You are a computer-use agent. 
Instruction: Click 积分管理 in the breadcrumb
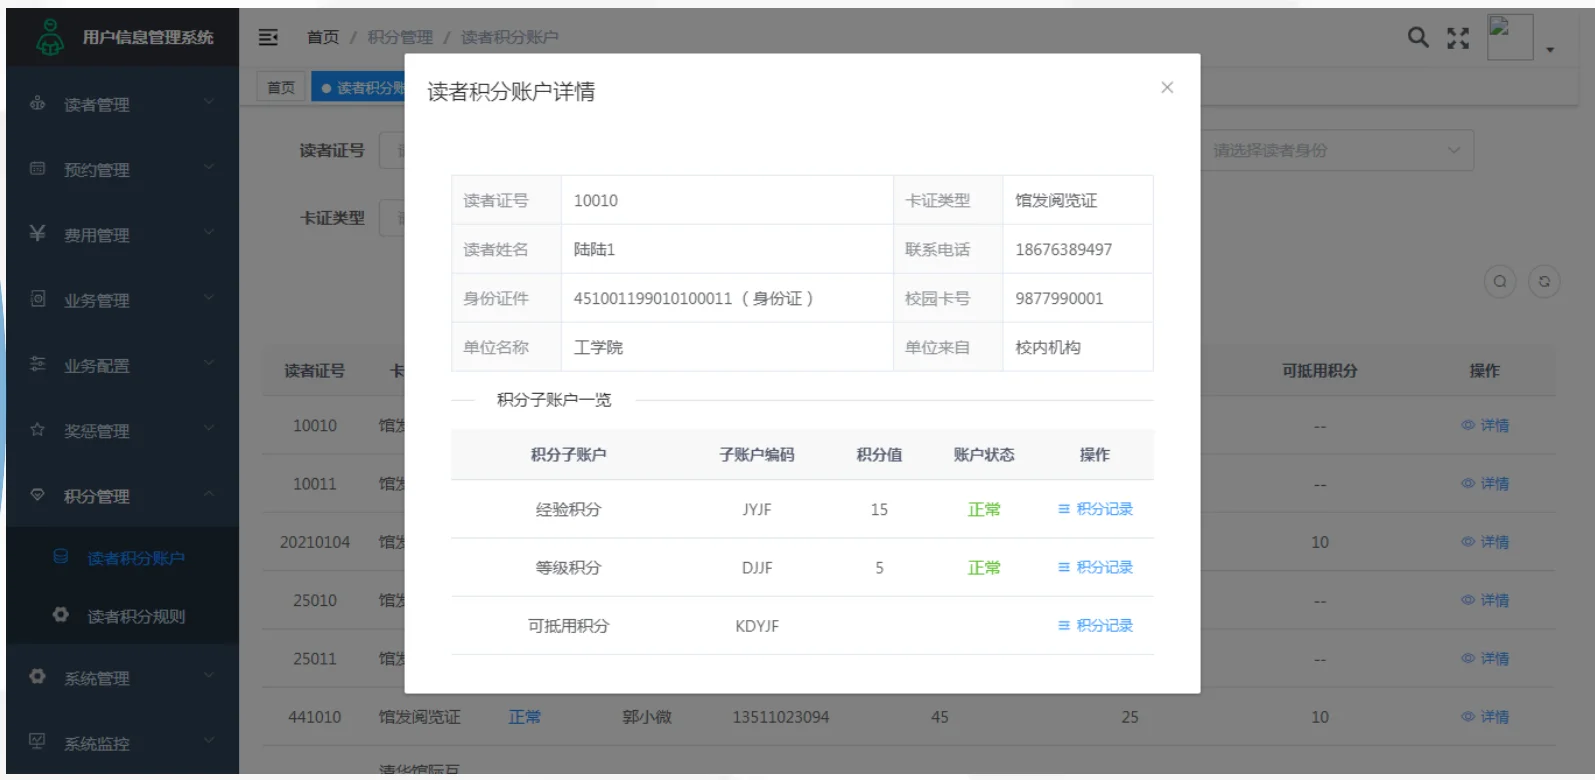pos(400,37)
